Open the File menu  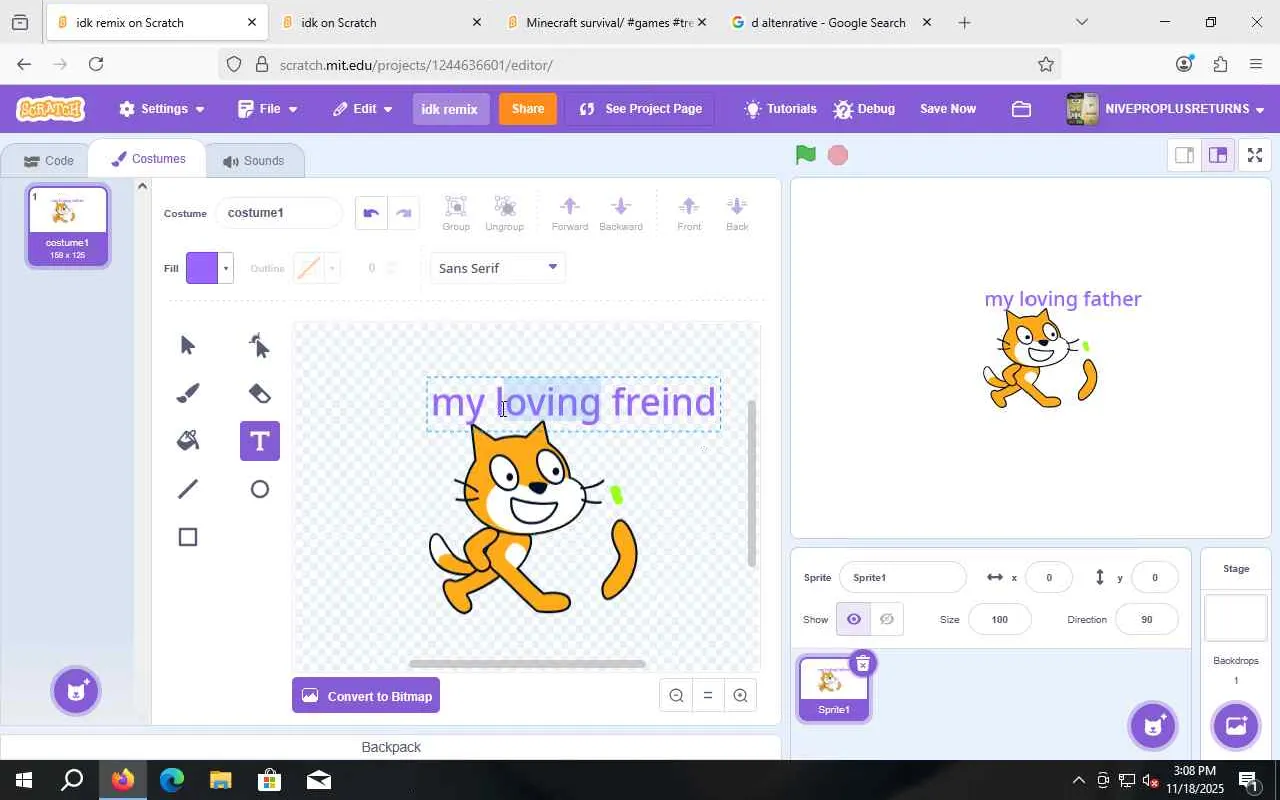pyautogui.click(x=267, y=109)
